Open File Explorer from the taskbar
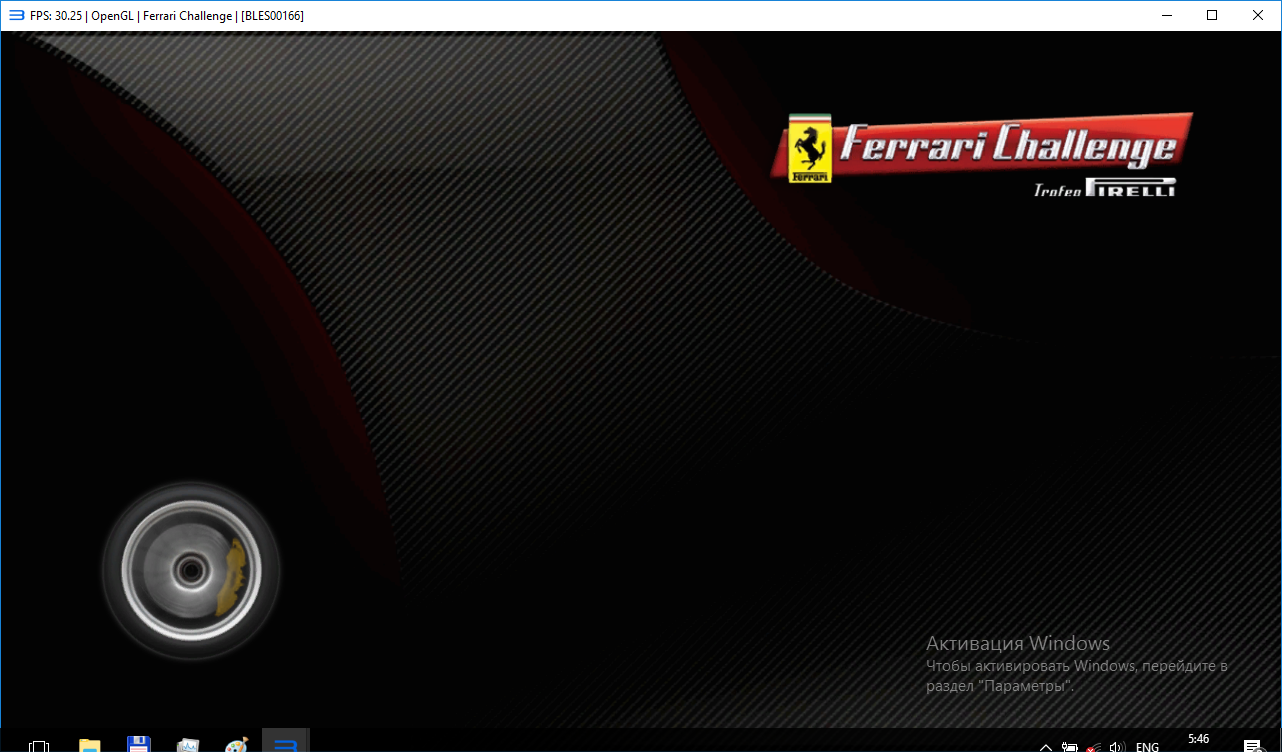The image size is (1282, 752). tap(90, 745)
